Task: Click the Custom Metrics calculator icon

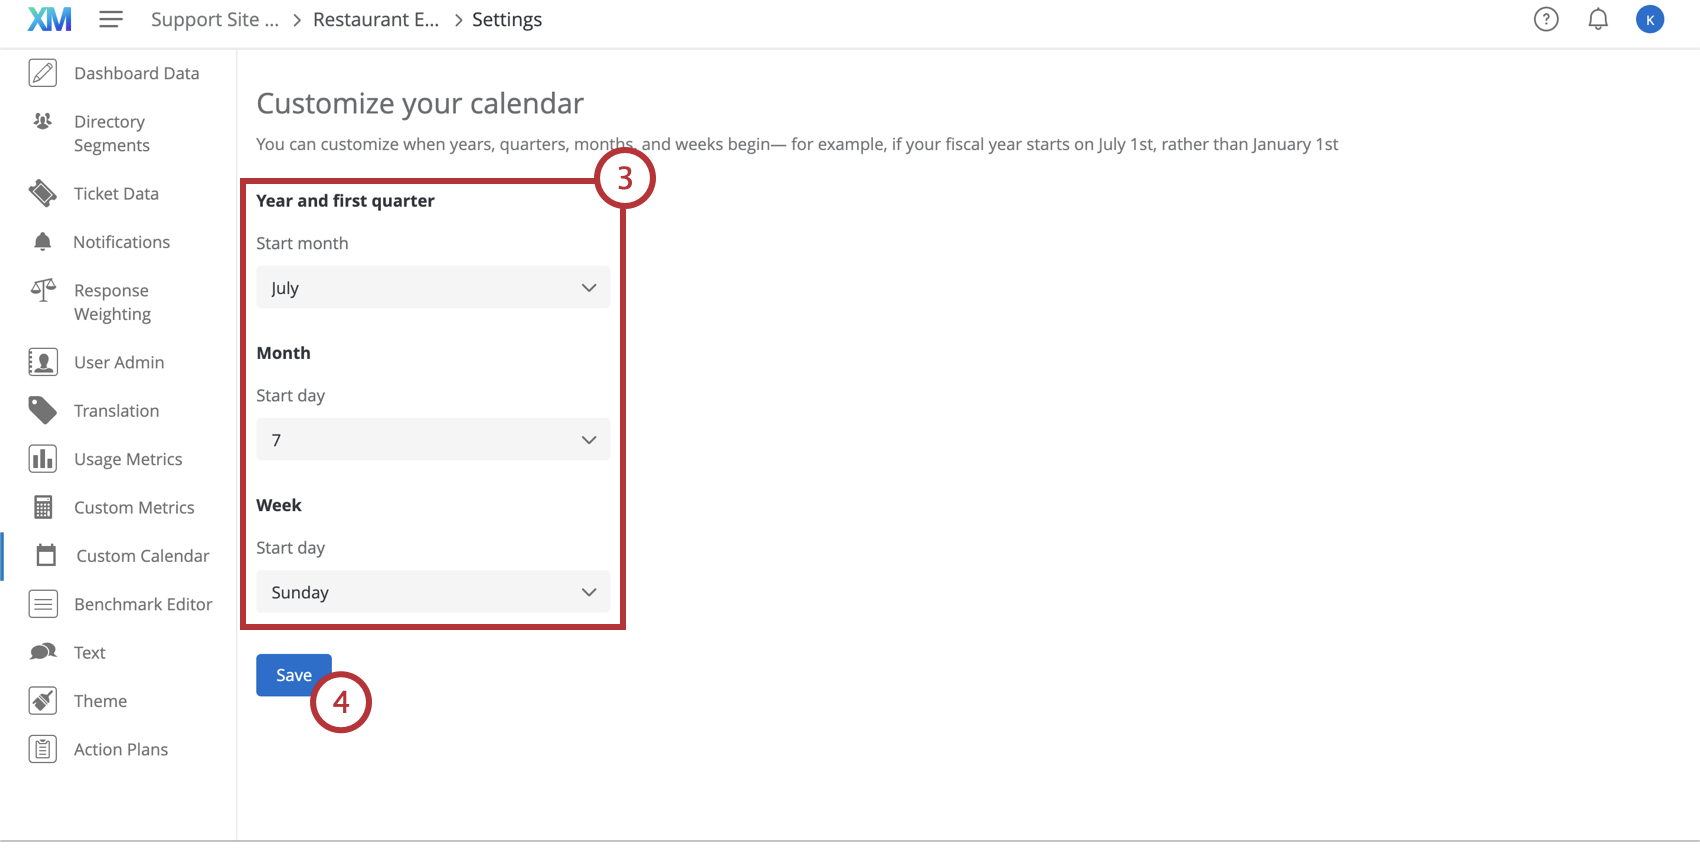Action: 43,507
